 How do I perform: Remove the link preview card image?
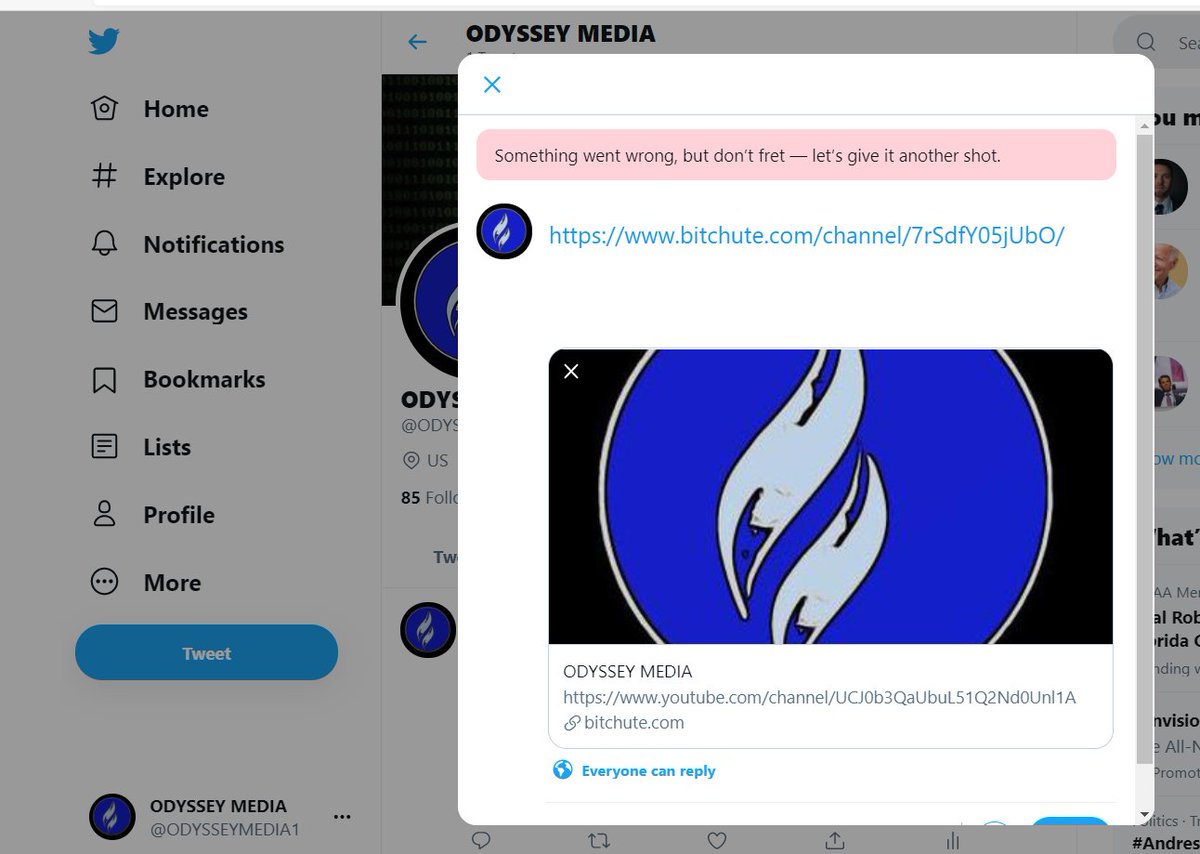(571, 371)
